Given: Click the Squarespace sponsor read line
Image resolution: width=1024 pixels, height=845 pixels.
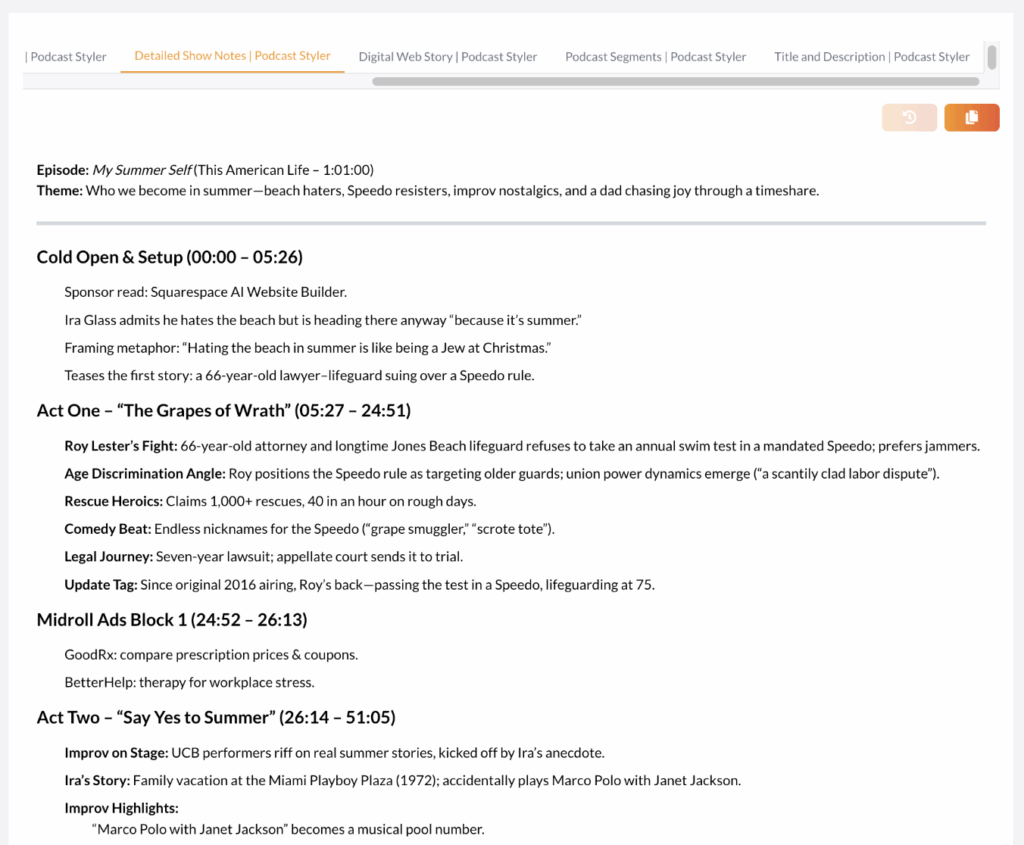Looking at the screenshot, I should (x=205, y=292).
